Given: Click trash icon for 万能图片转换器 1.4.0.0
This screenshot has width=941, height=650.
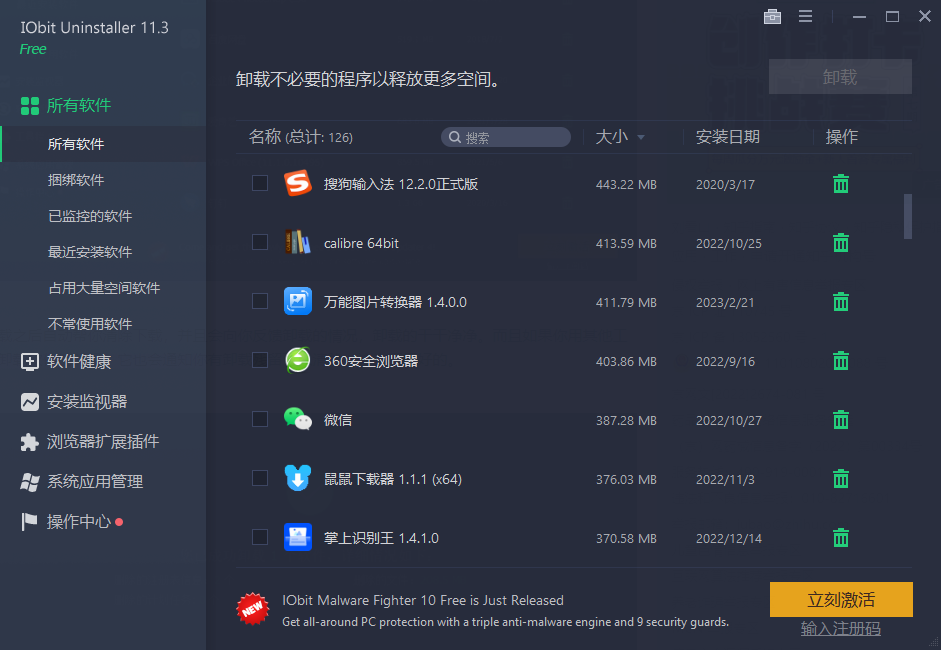Looking at the screenshot, I should [x=841, y=301].
